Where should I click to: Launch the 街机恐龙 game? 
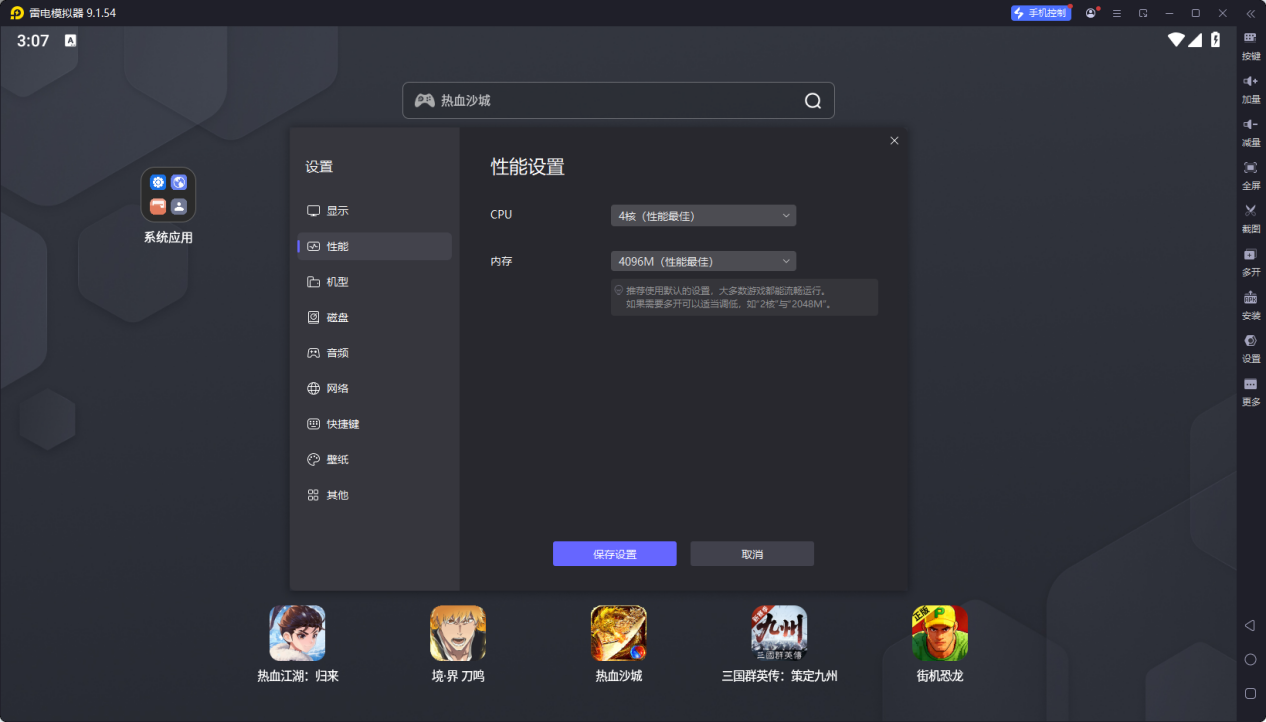[x=938, y=633]
